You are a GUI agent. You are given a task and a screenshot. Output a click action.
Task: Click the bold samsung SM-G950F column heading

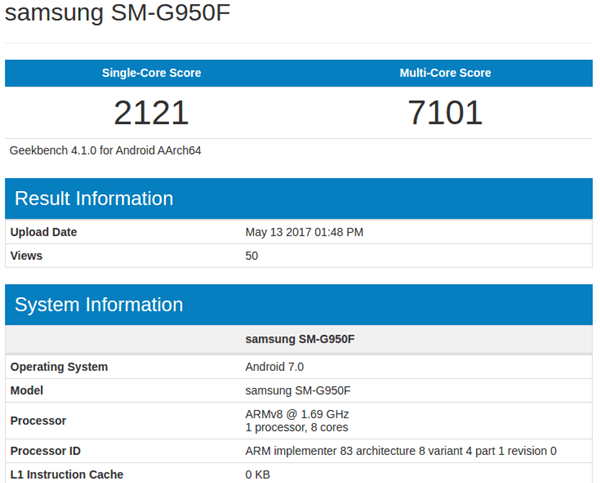(x=300, y=339)
